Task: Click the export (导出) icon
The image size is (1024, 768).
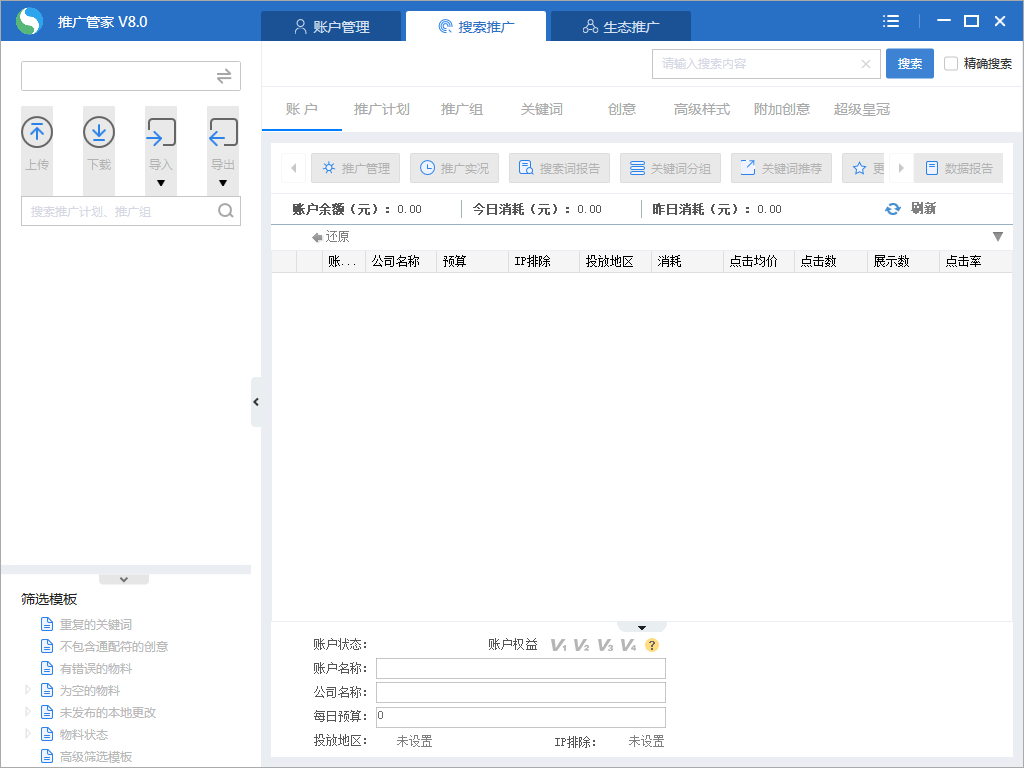Action: tap(223, 133)
